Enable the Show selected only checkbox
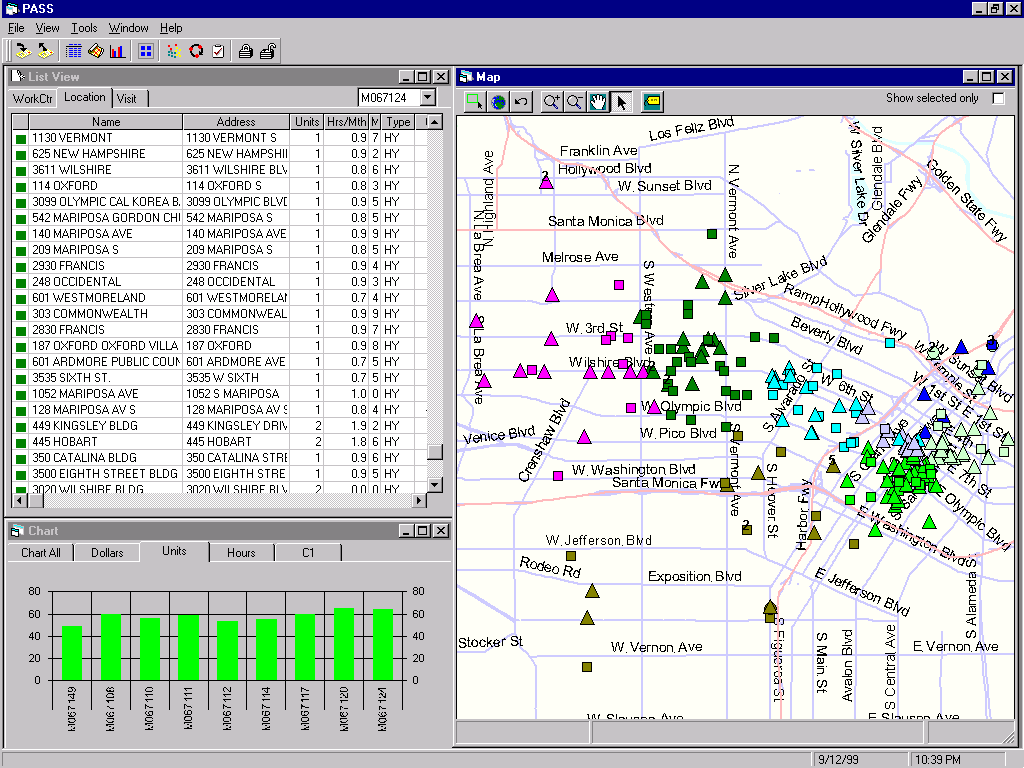 coord(998,98)
